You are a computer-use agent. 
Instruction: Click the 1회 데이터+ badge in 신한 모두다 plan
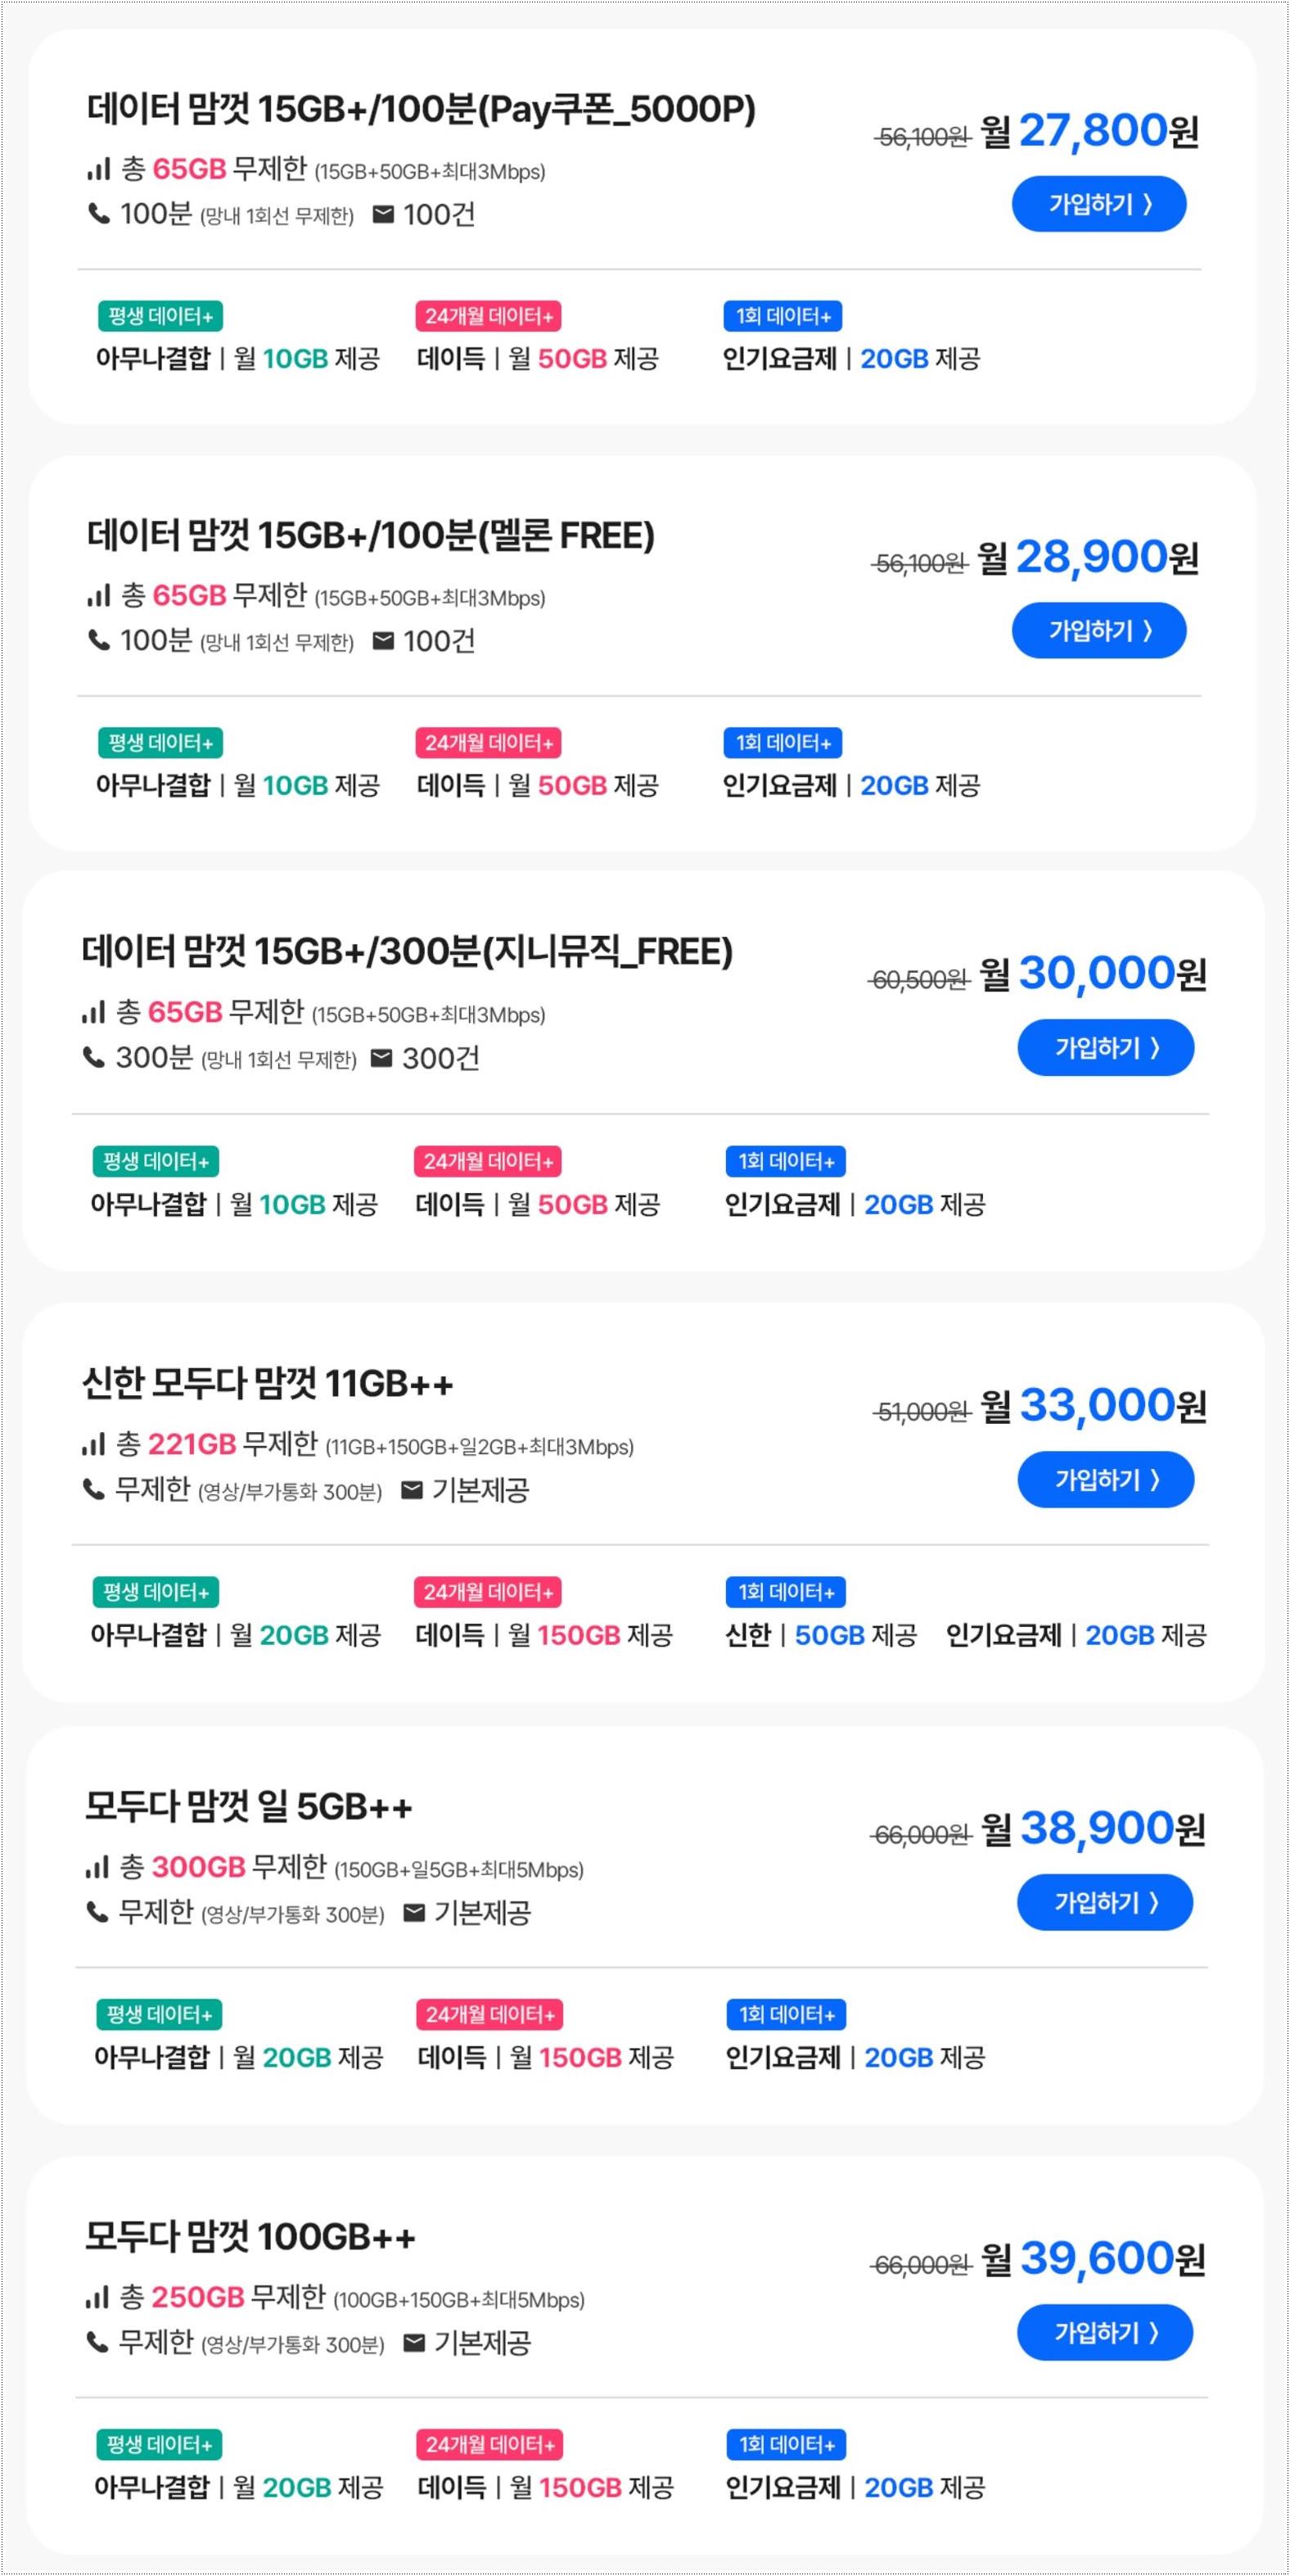pyautogui.click(x=786, y=1592)
